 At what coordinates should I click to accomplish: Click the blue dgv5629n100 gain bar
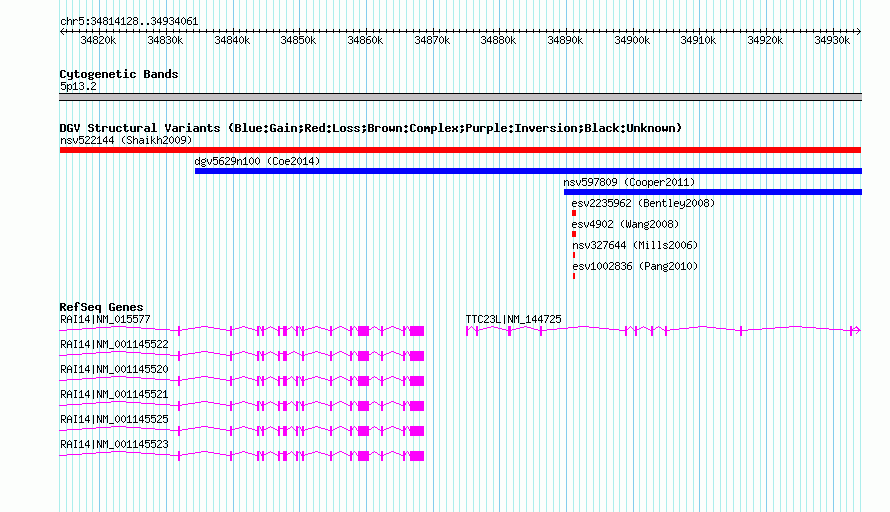pos(528,171)
